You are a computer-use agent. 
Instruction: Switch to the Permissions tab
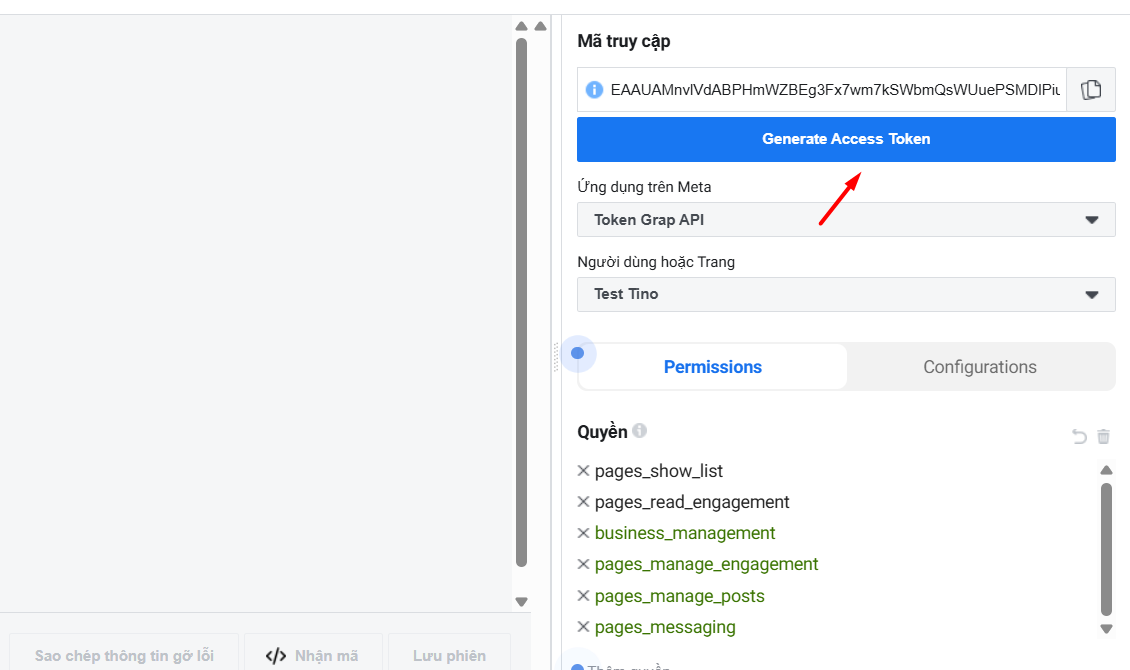[x=713, y=367]
